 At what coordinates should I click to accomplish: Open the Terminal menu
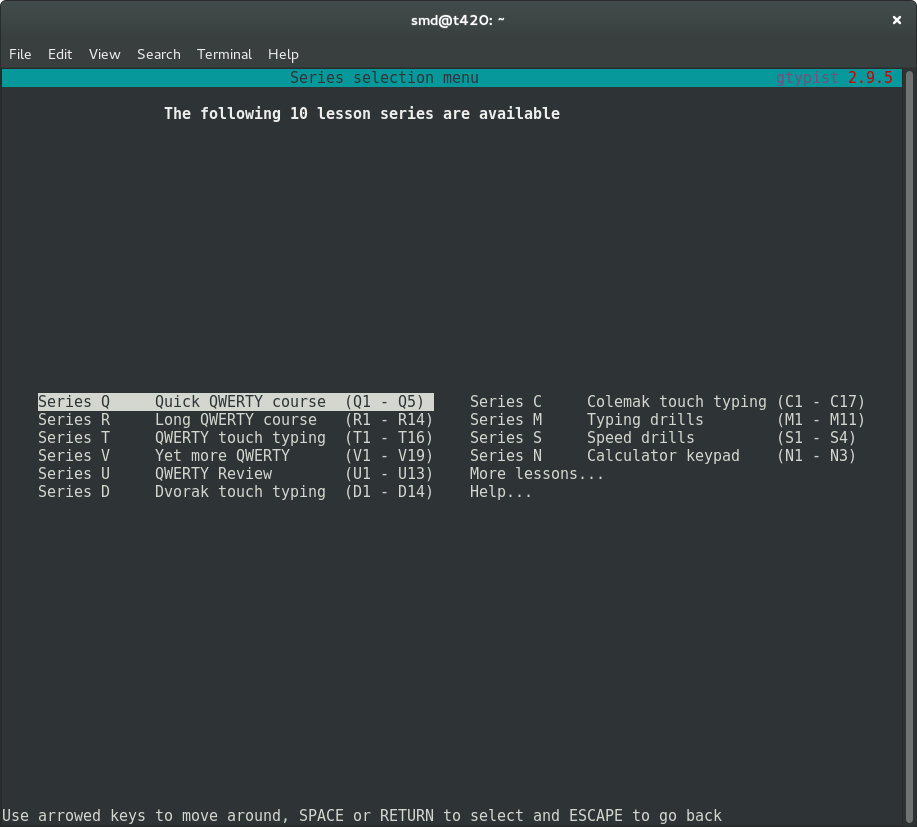[x=223, y=54]
